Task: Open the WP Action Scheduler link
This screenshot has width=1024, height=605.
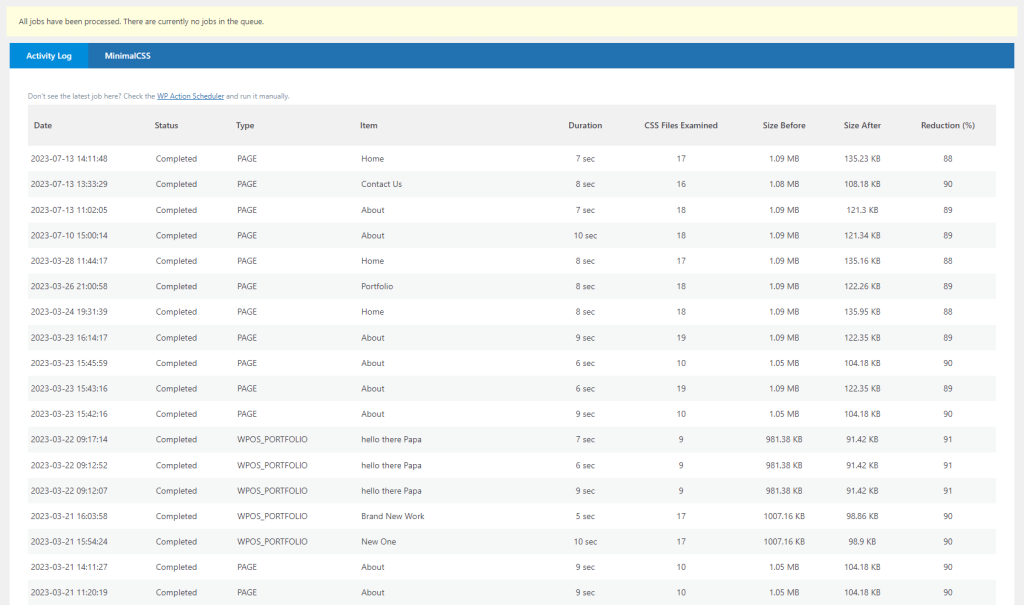Action: 190,96
